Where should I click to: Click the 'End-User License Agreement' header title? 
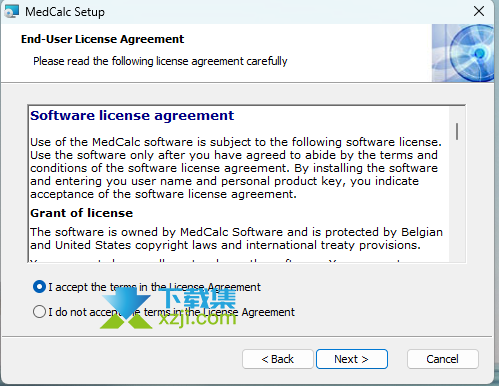(x=102, y=39)
